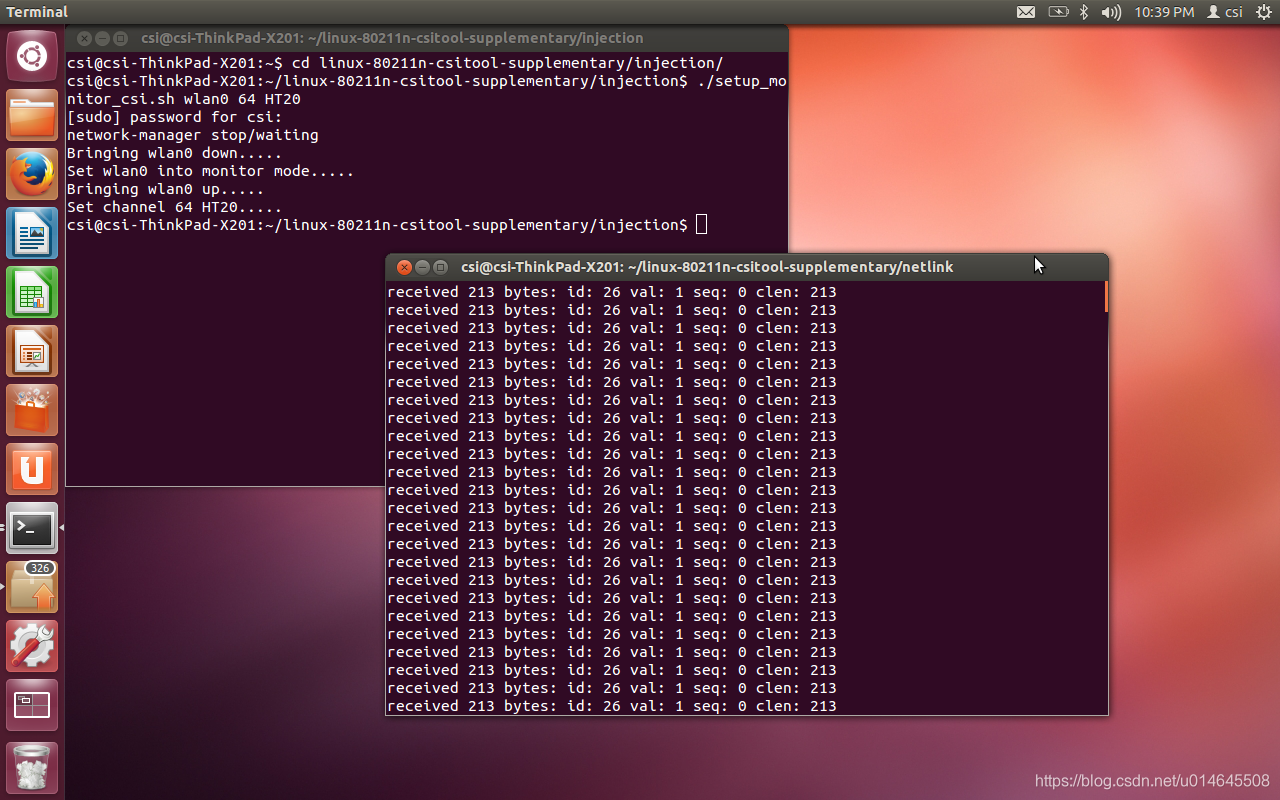Click 'Set wlan0 into monitor mode.....' text

coord(210,171)
